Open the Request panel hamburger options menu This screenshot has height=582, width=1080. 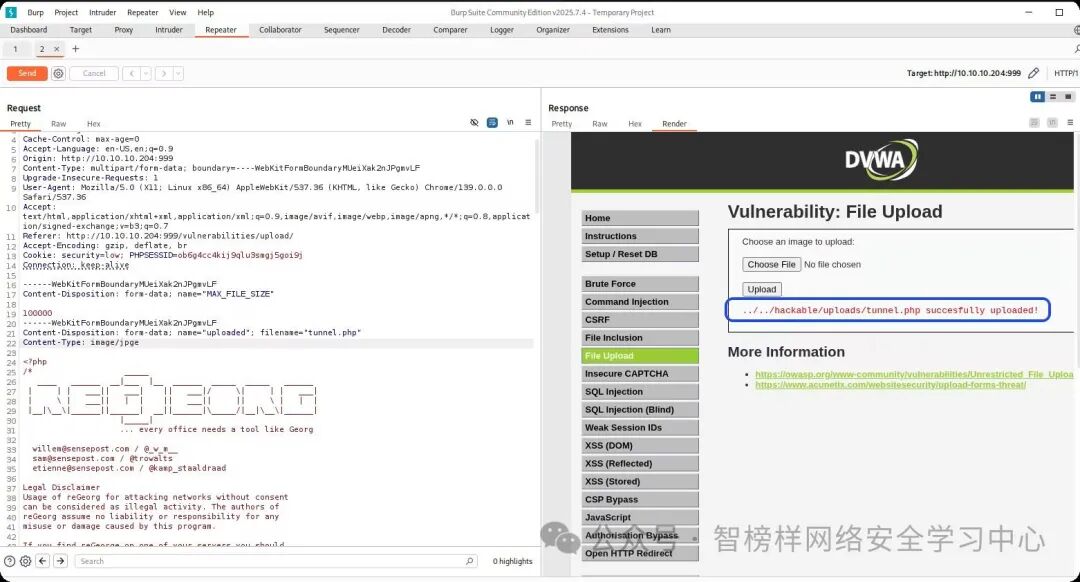(x=528, y=123)
